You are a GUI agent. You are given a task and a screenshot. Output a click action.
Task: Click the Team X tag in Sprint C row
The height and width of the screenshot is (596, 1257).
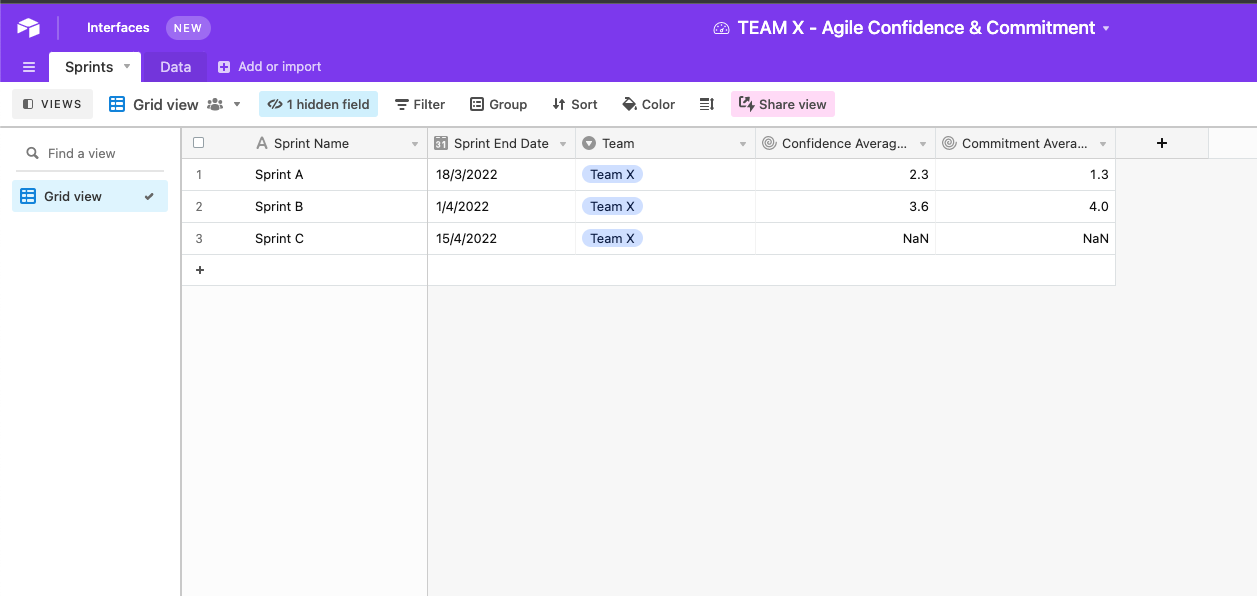coord(612,238)
